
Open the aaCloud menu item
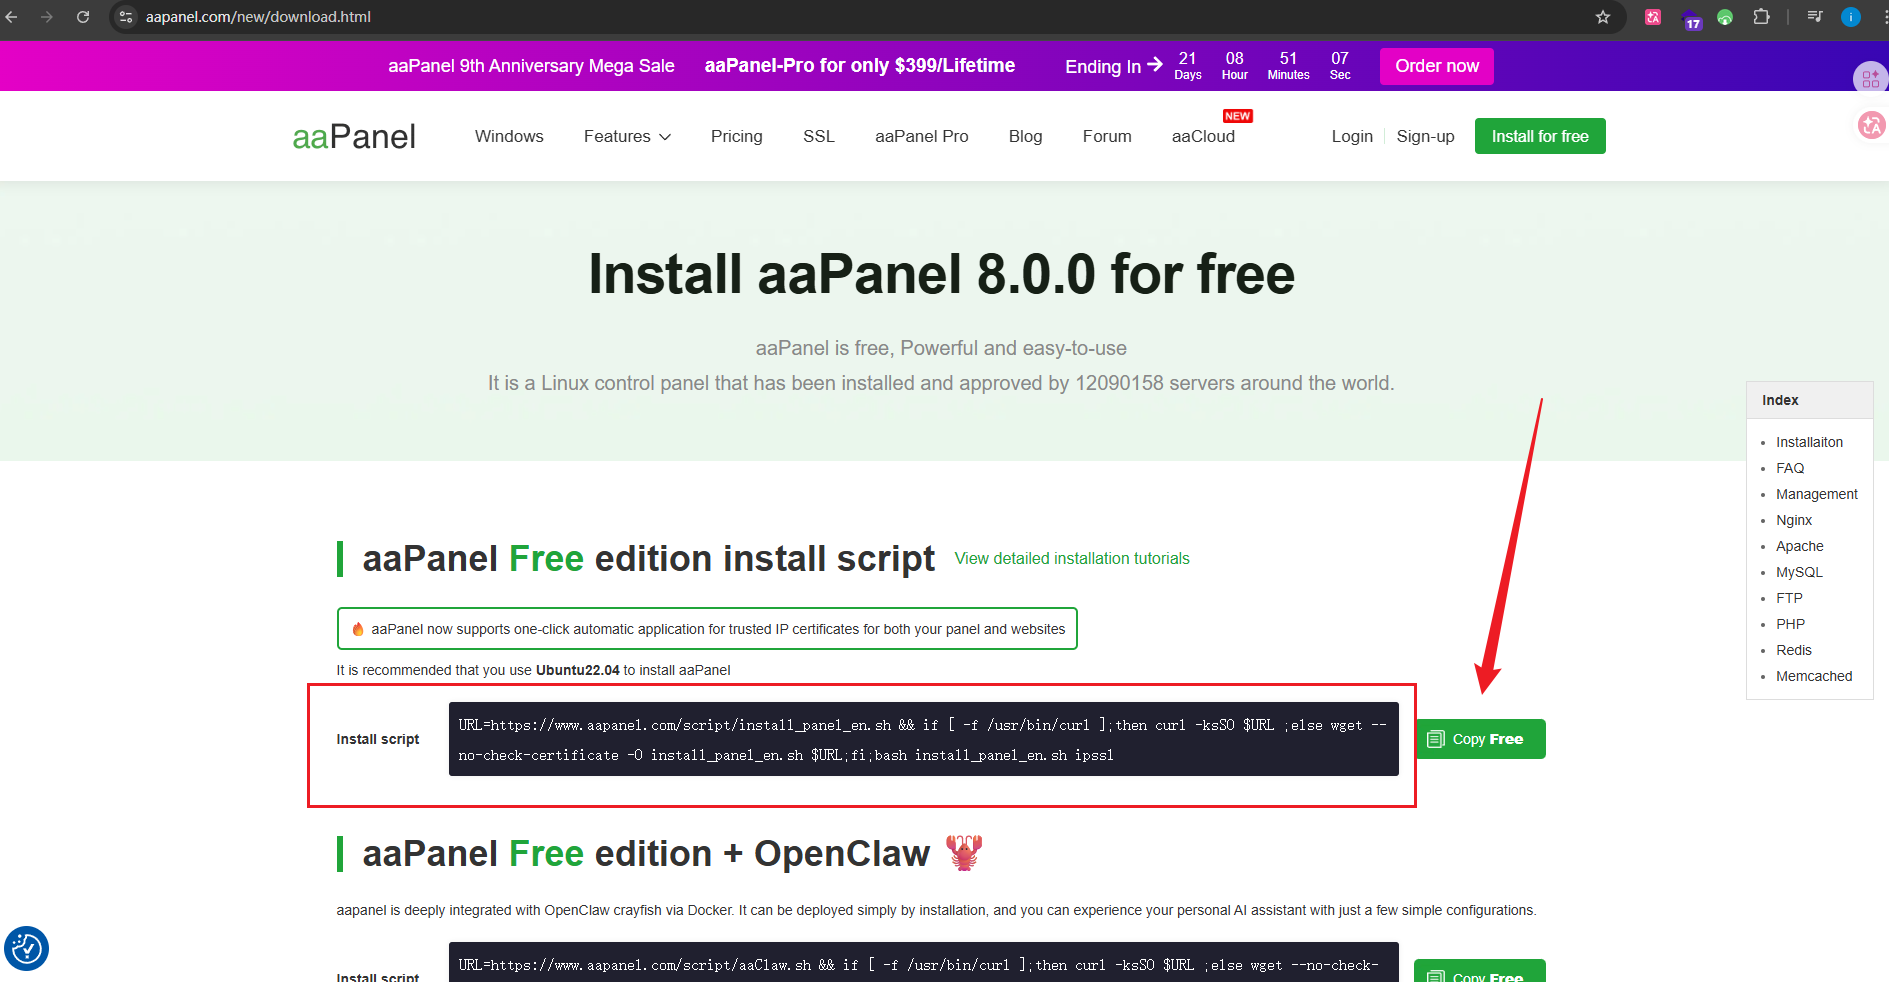[1203, 137]
